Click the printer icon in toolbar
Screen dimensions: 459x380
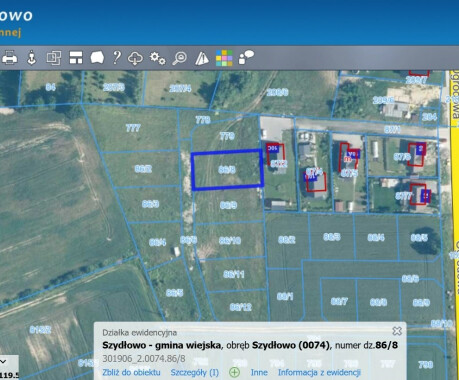coord(9,58)
